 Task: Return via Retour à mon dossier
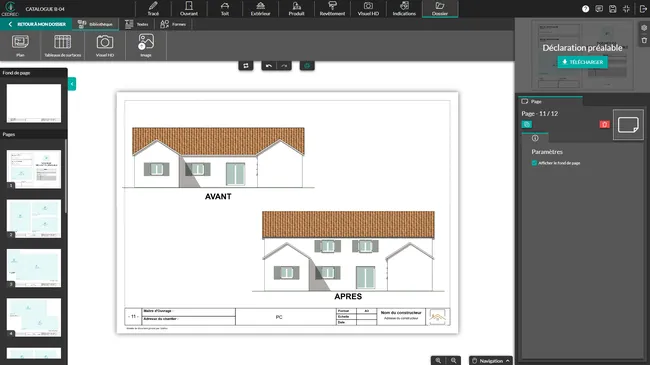point(37,24)
